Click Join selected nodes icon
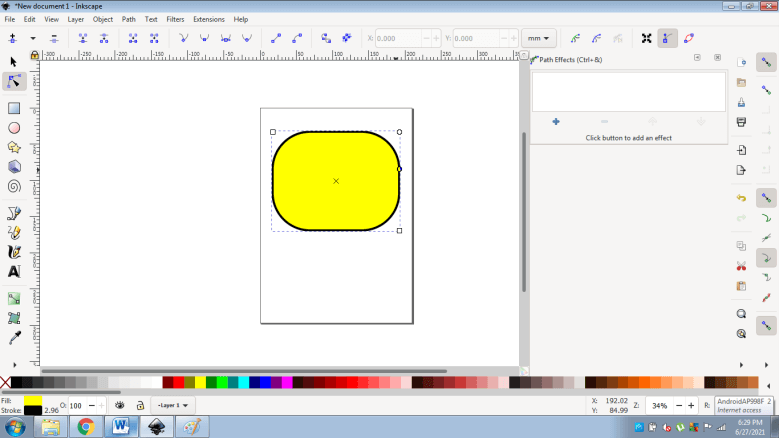This screenshot has width=779, height=438. click(83, 38)
